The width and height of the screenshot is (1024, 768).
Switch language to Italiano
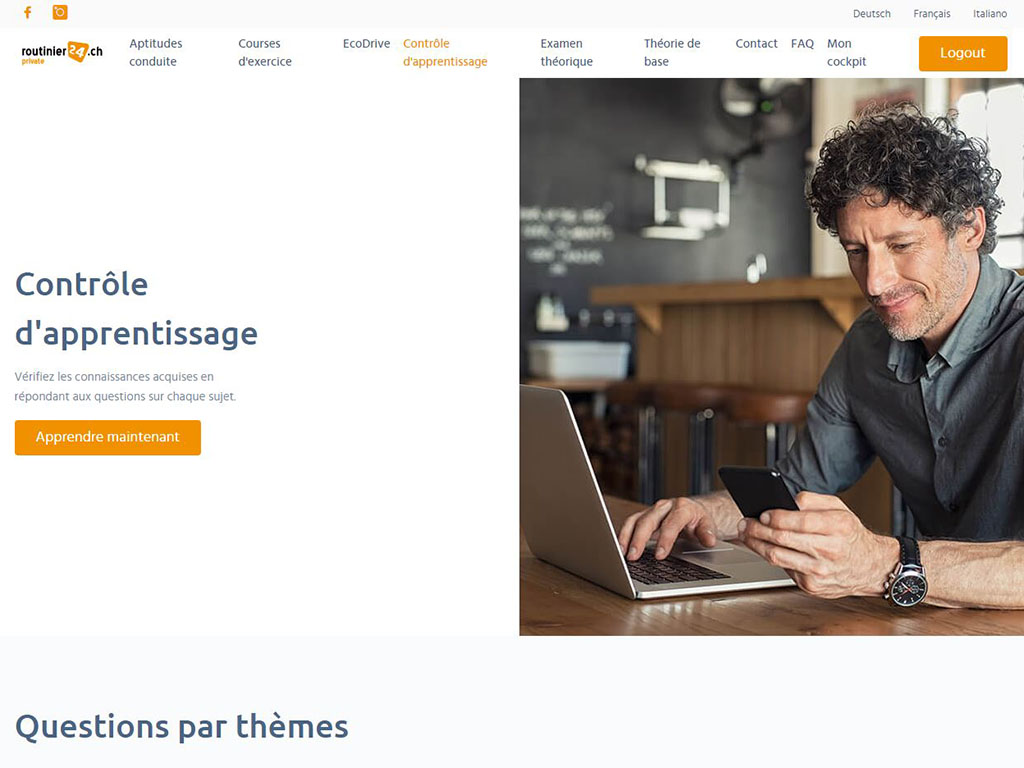click(989, 14)
